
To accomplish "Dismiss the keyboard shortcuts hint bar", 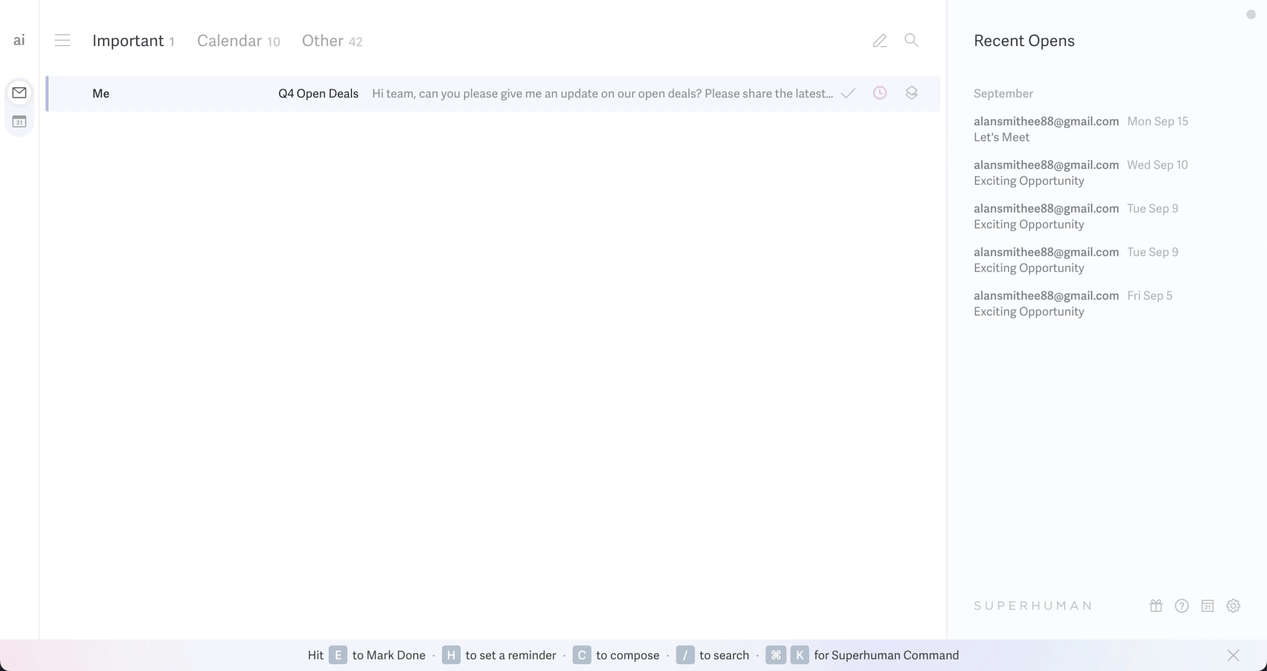I will click(x=1233, y=655).
